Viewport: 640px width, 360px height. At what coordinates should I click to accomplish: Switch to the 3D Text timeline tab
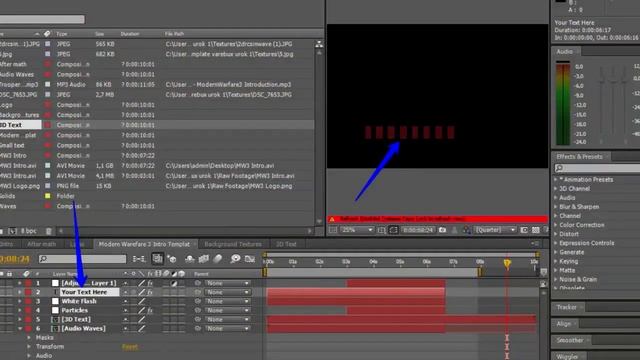click(286, 244)
